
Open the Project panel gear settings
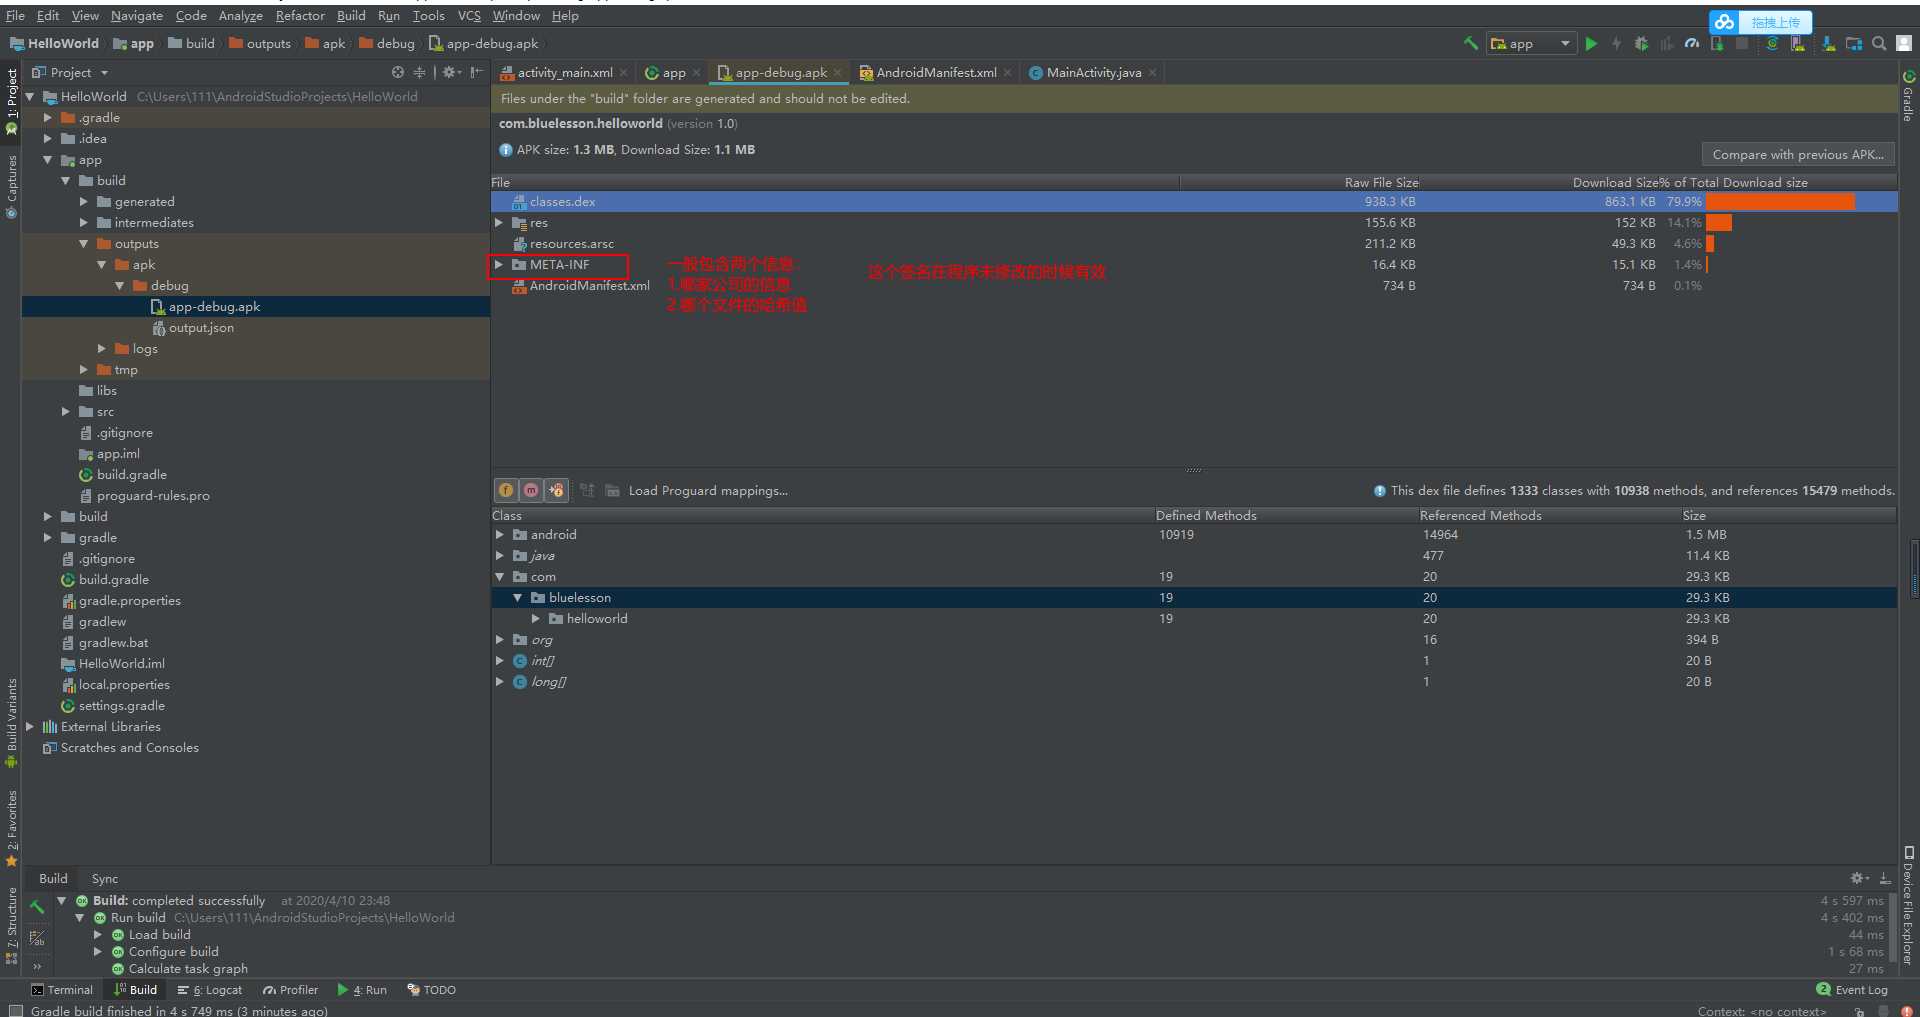[x=451, y=72]
